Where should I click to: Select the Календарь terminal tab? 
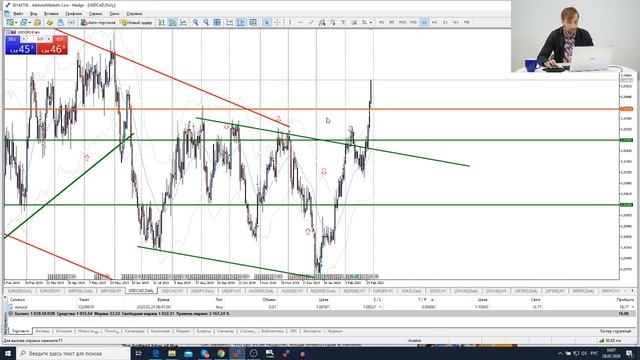pos(134,331)
